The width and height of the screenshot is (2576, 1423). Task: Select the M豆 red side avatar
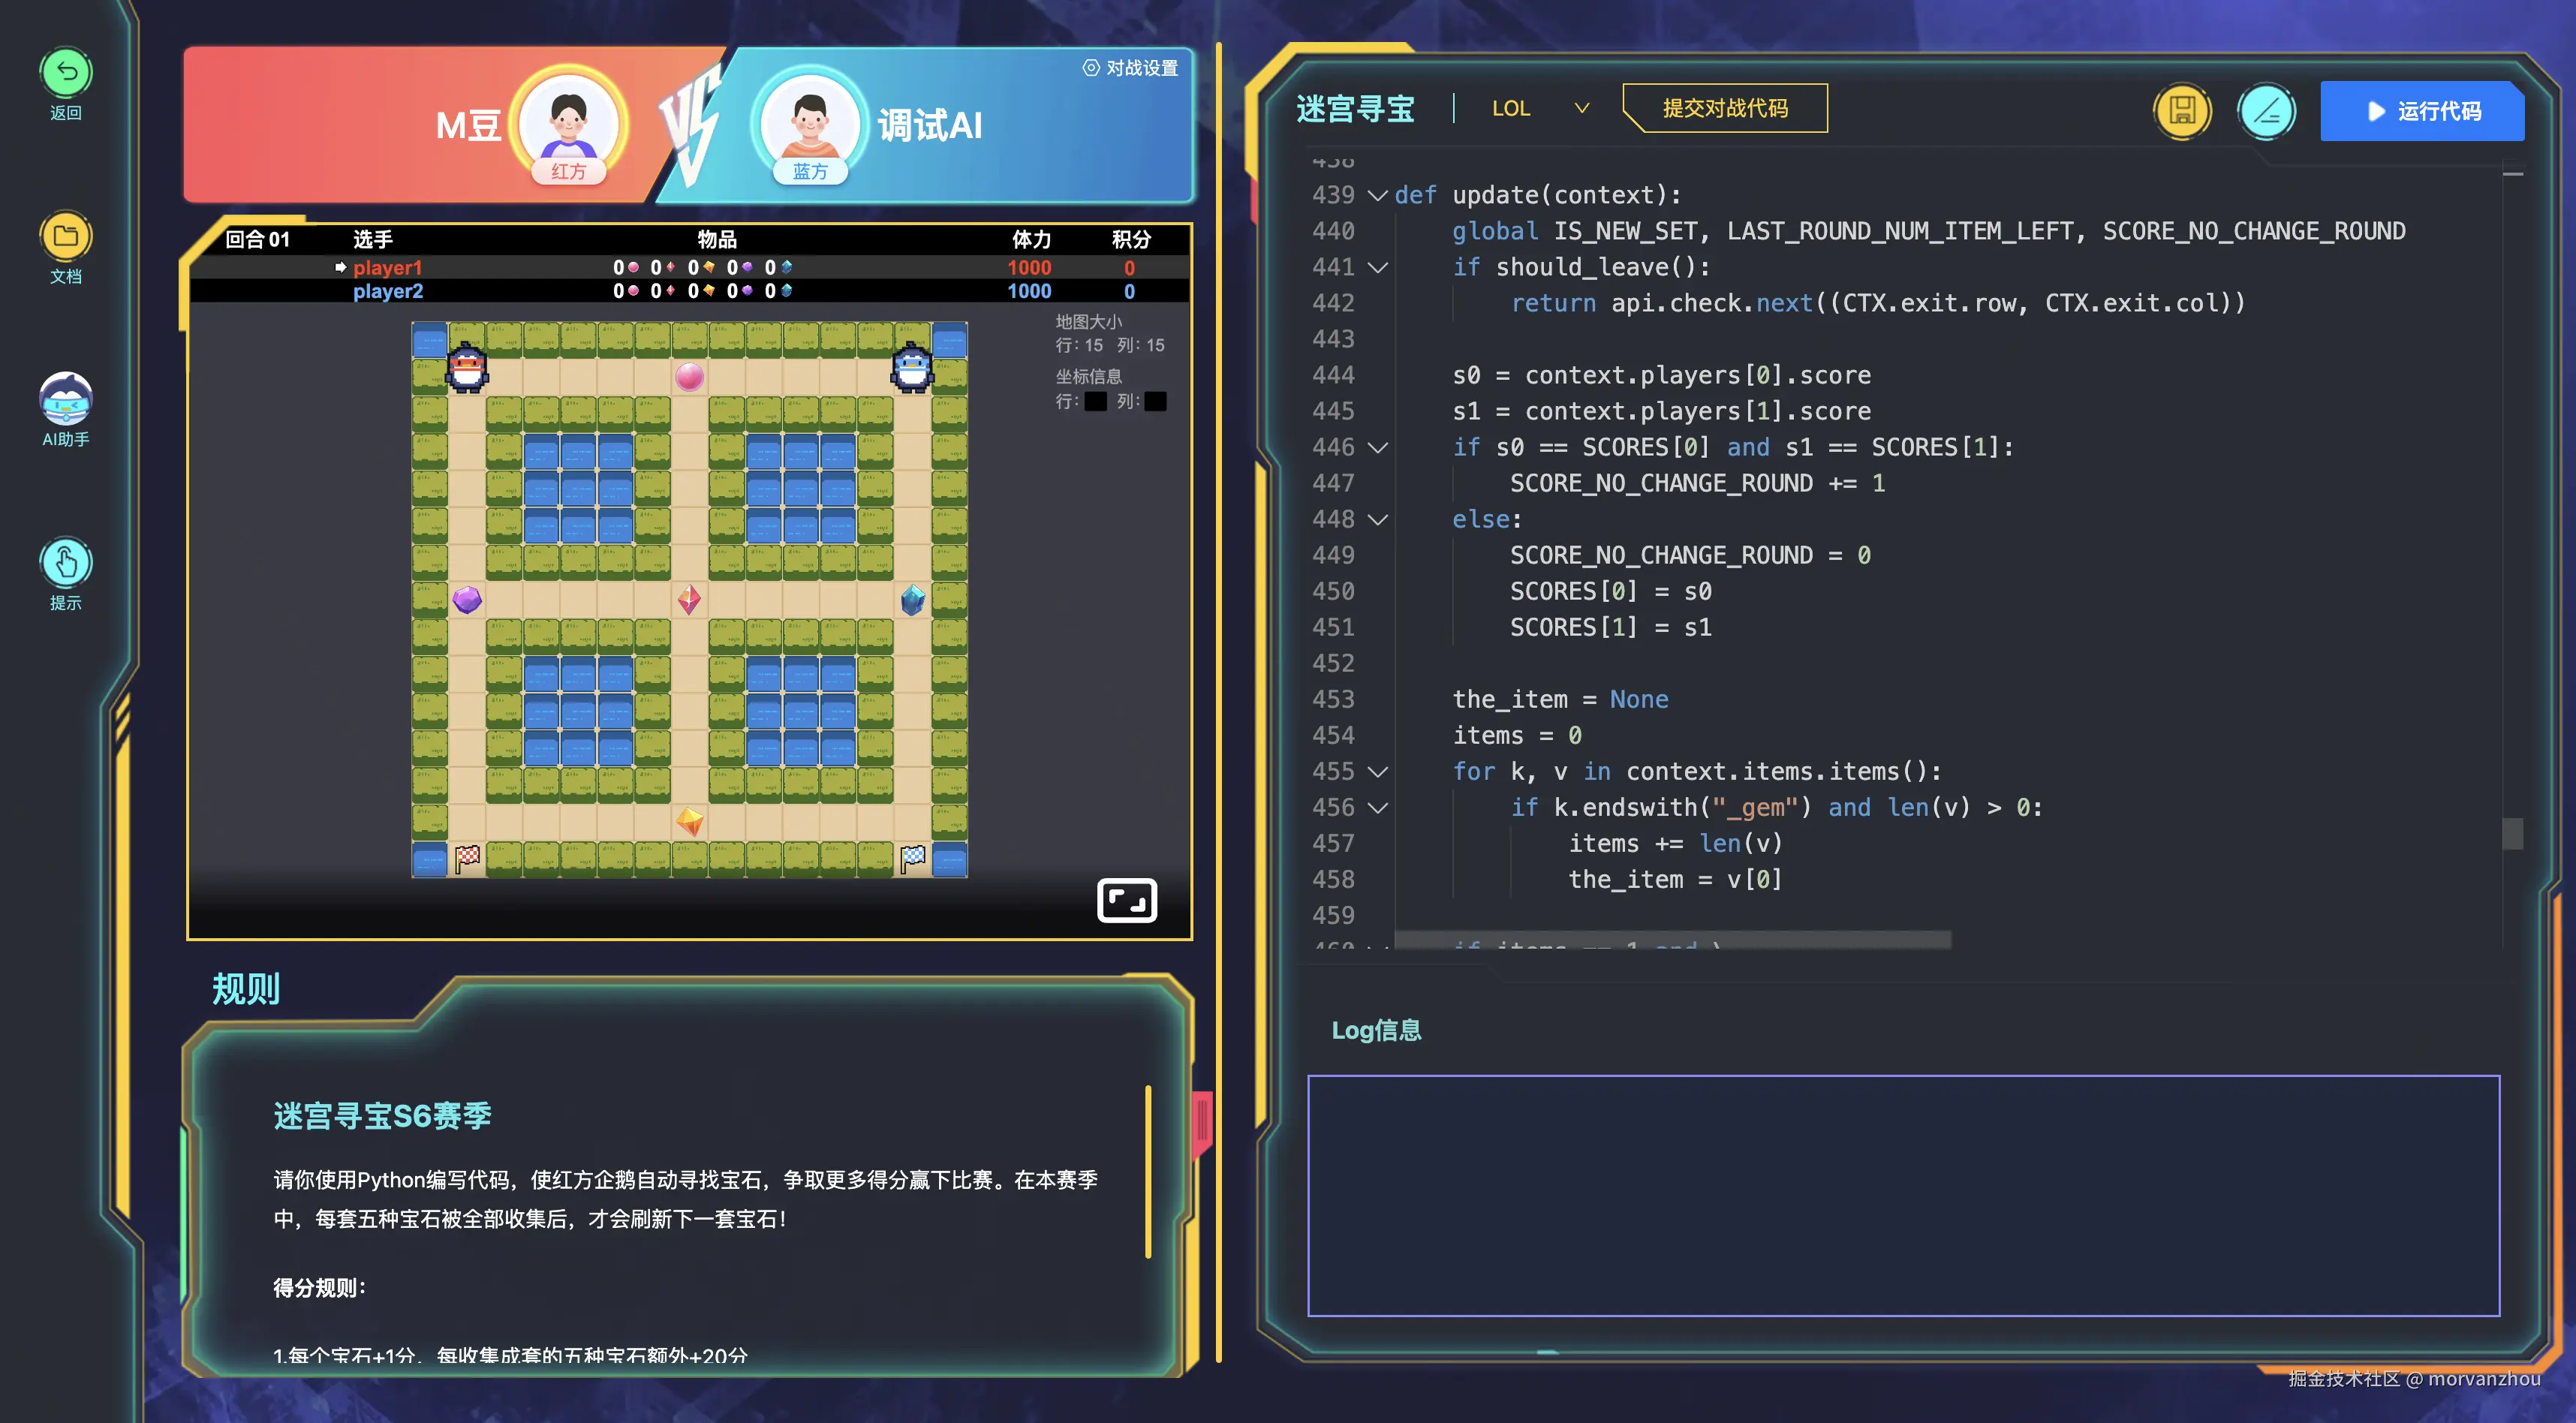click(568, 123)
